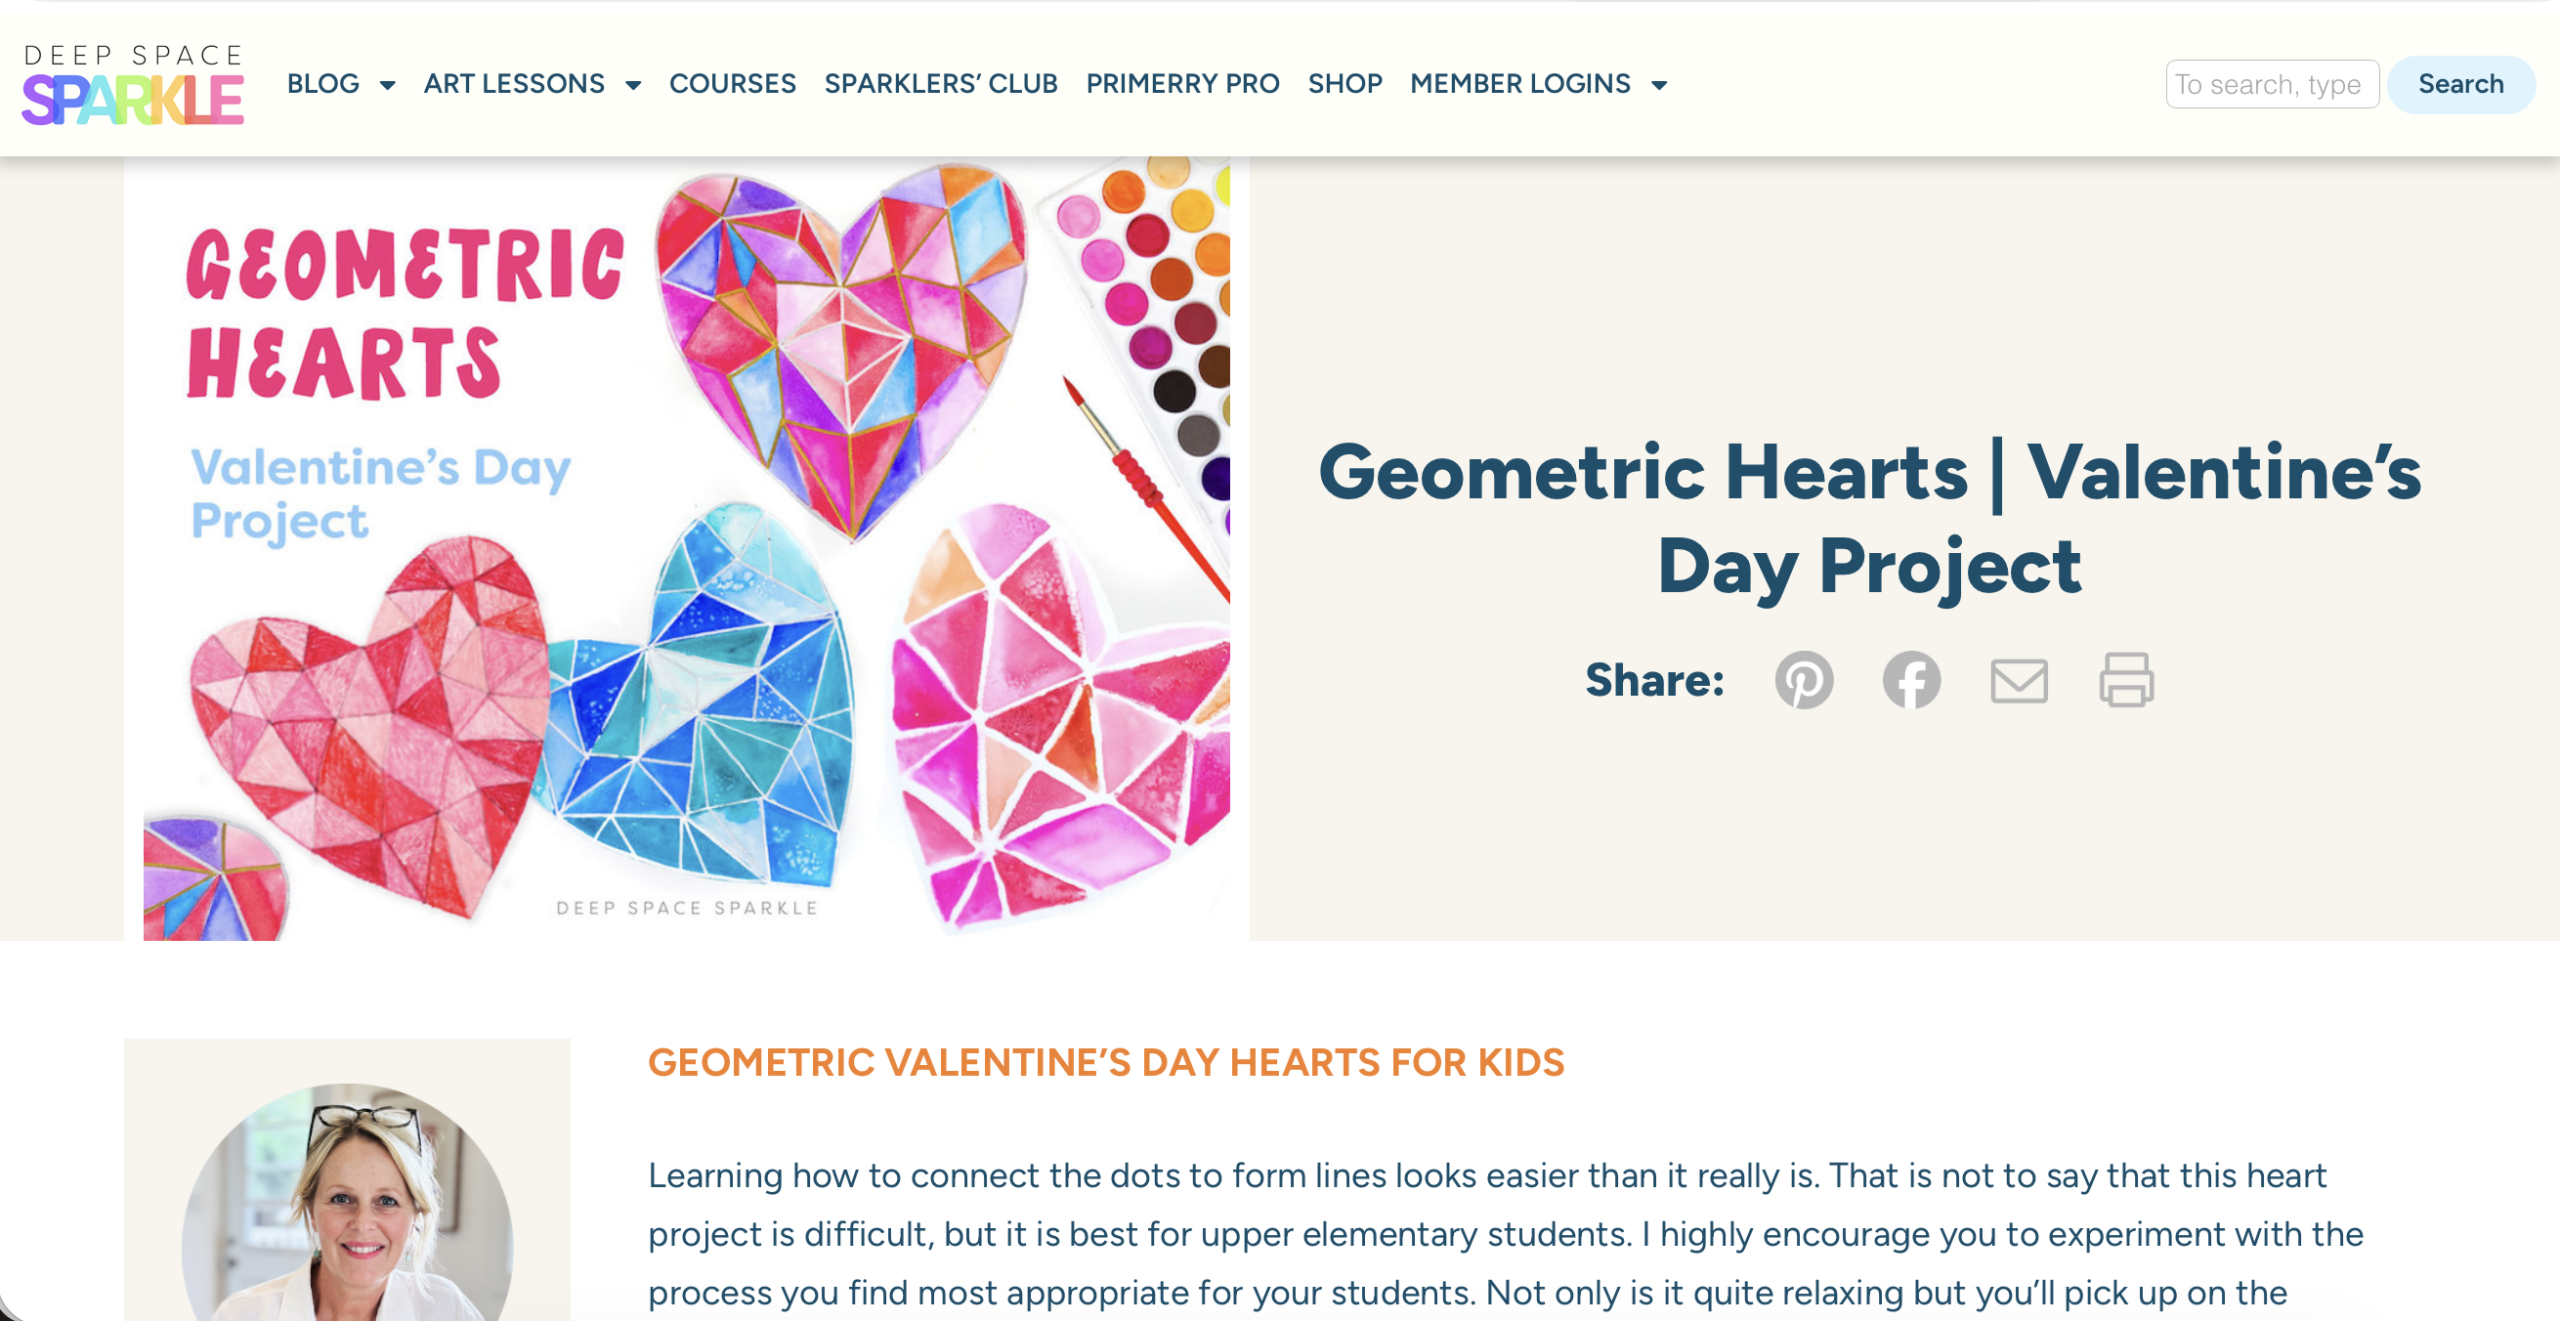The width and height of the screenshot is (2560, 1321).
Task: Share the post on Facebook
Action: pyautogui.click(x=1911, y=680)
